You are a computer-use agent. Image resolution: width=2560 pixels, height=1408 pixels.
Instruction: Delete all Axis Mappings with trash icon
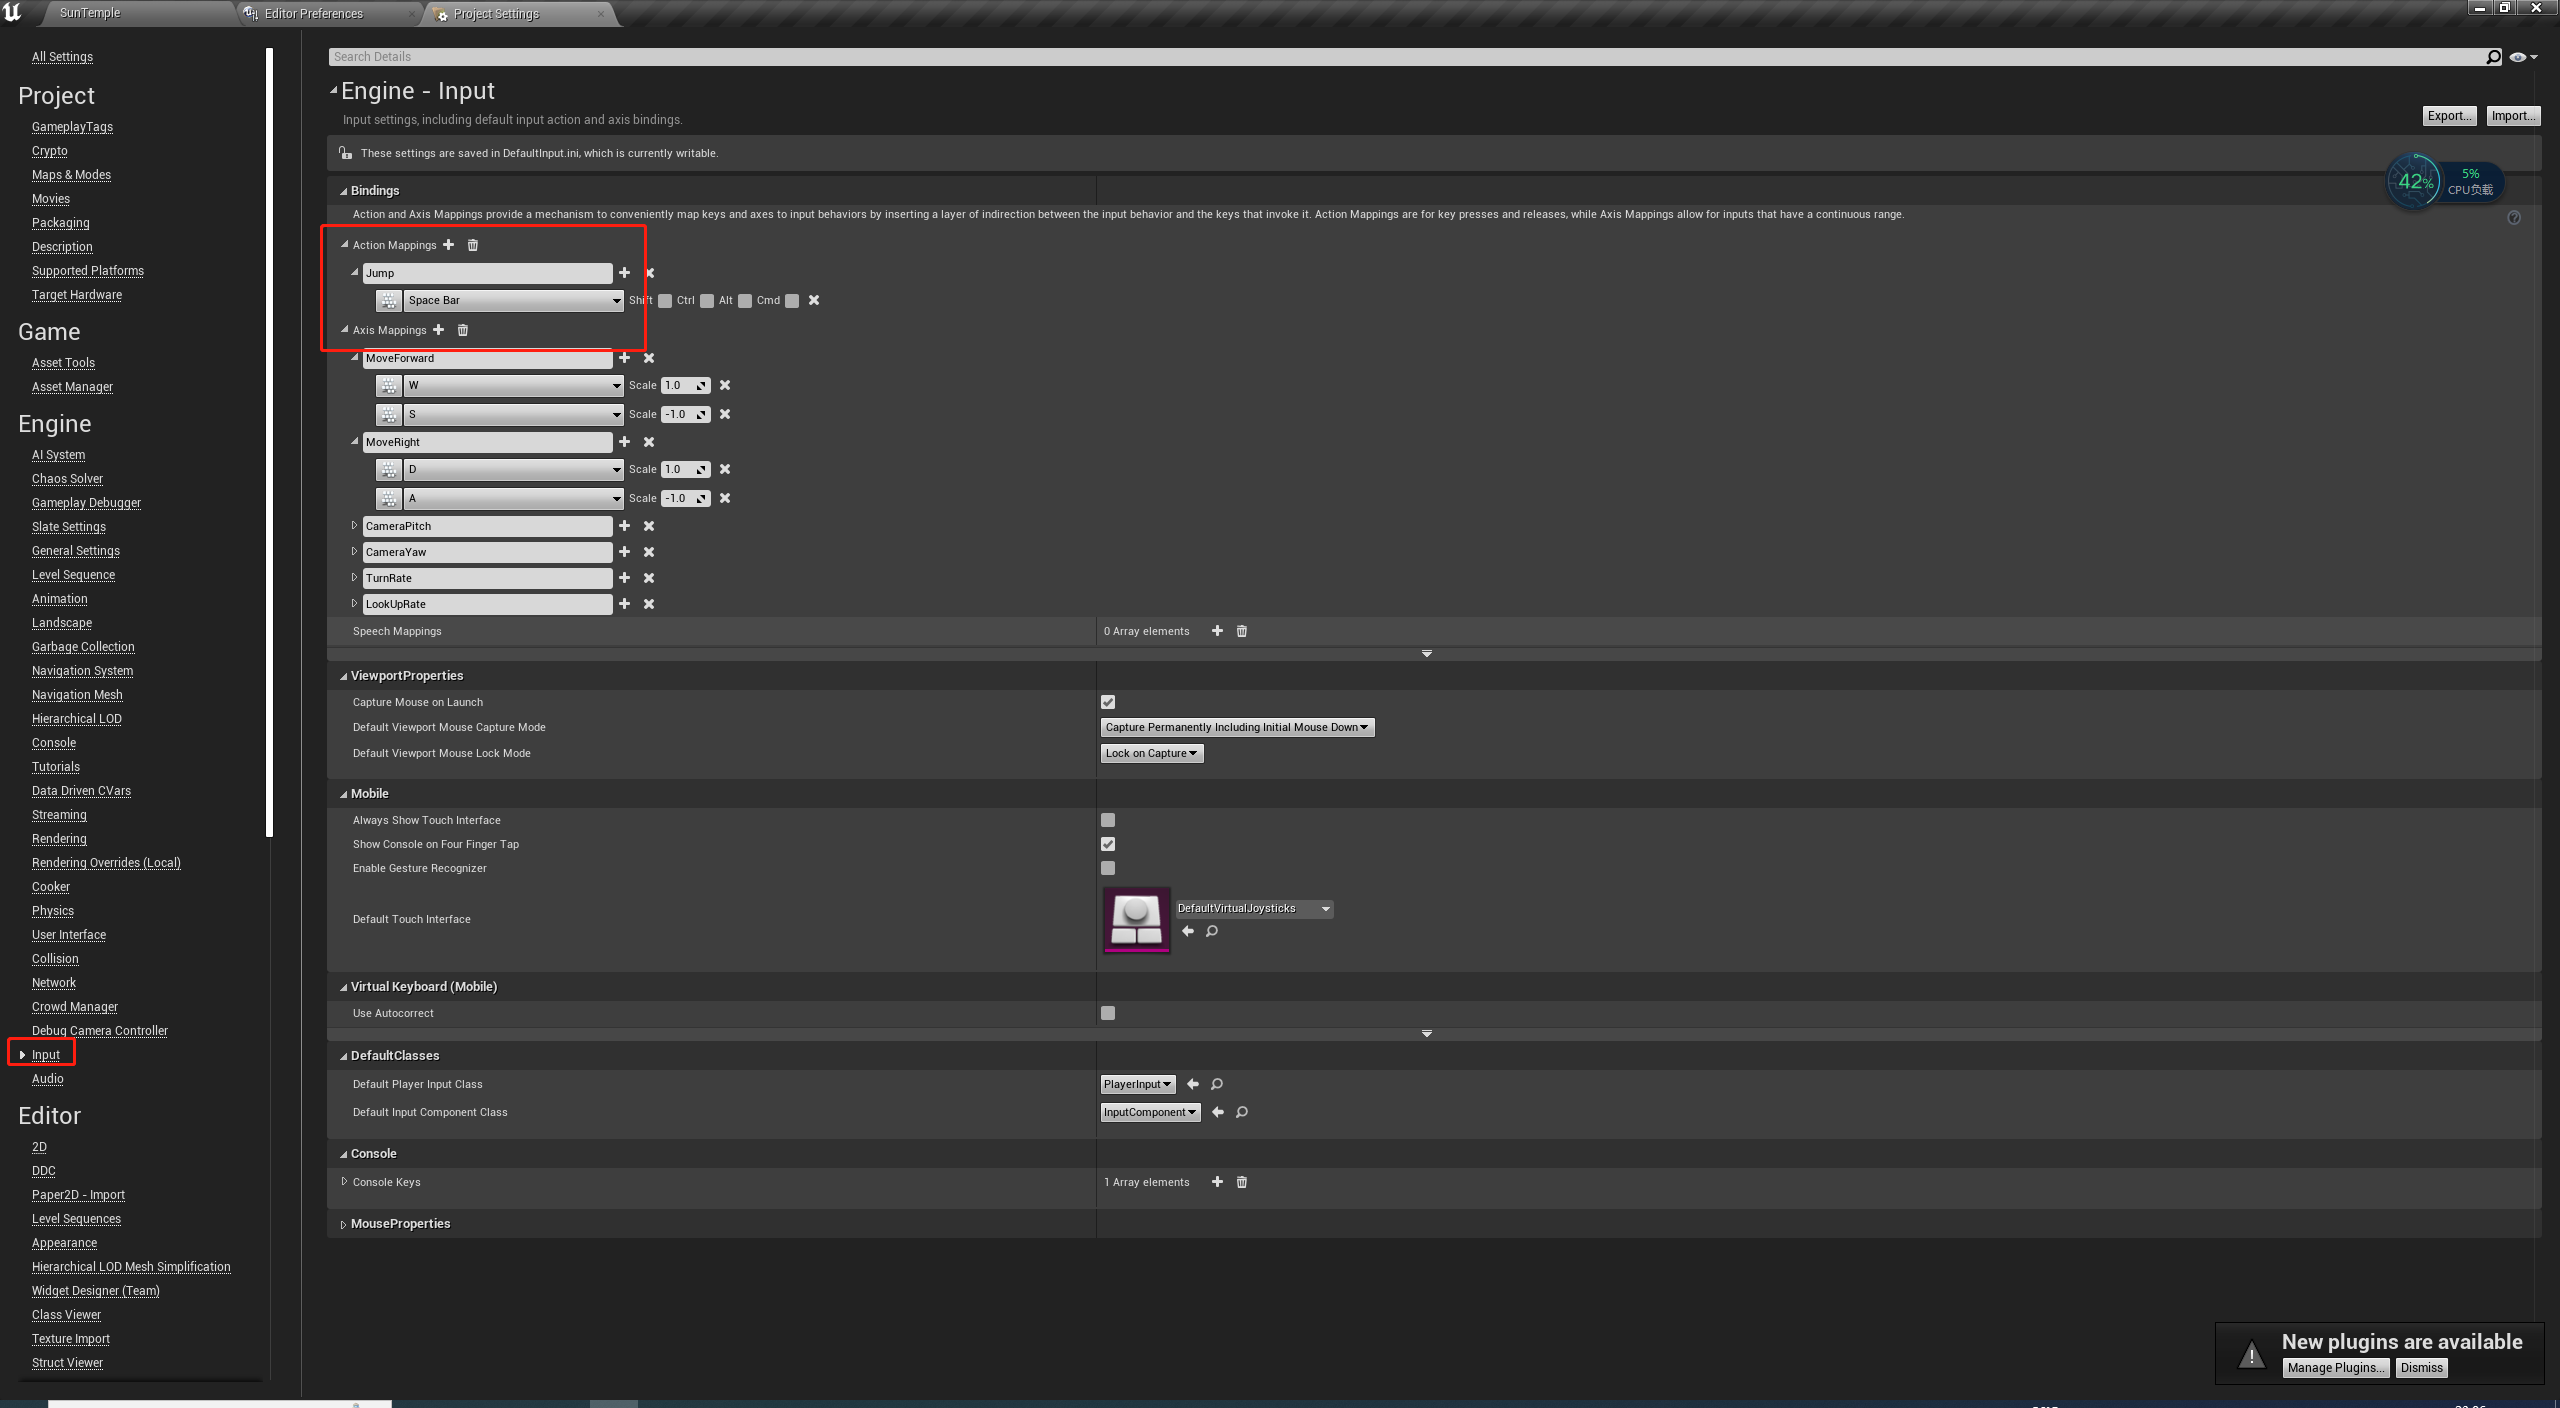pos(463,330)
